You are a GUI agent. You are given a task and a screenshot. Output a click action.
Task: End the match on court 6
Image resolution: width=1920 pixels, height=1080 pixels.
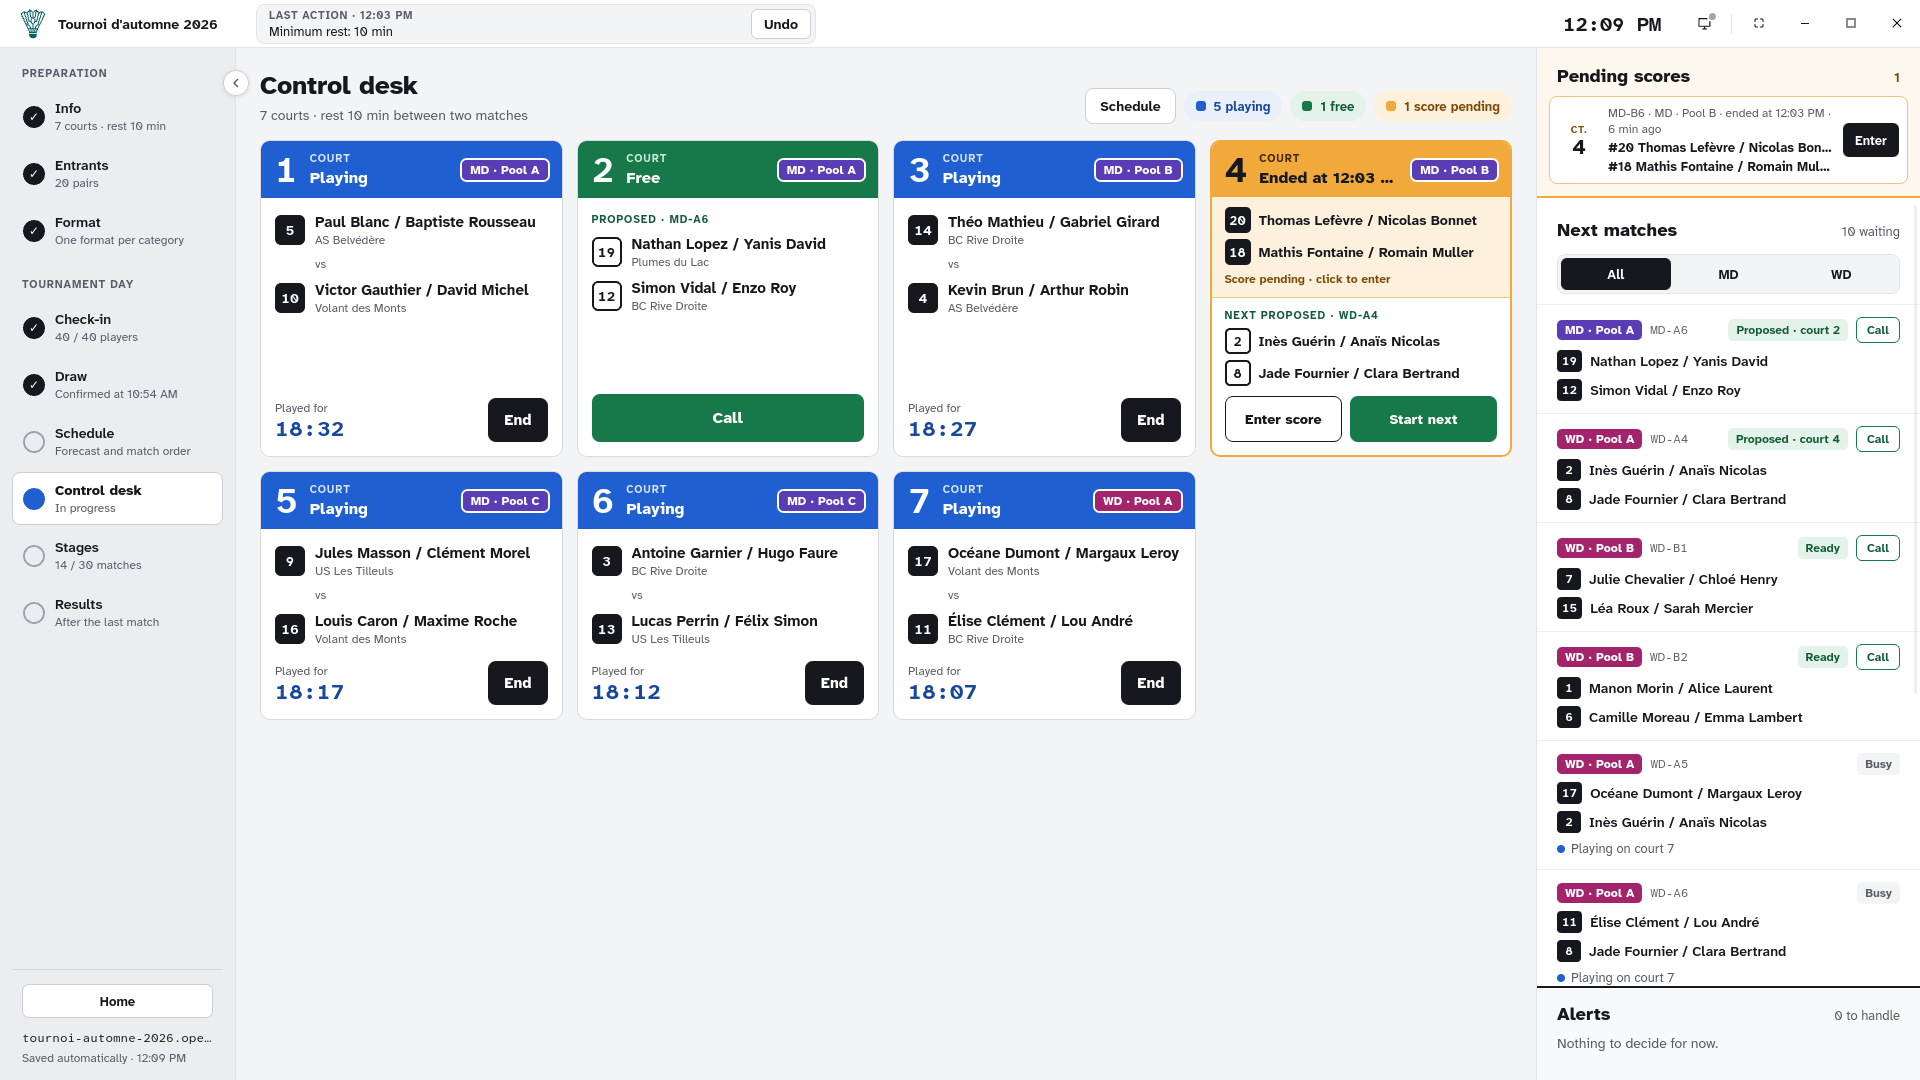point(834,683)
